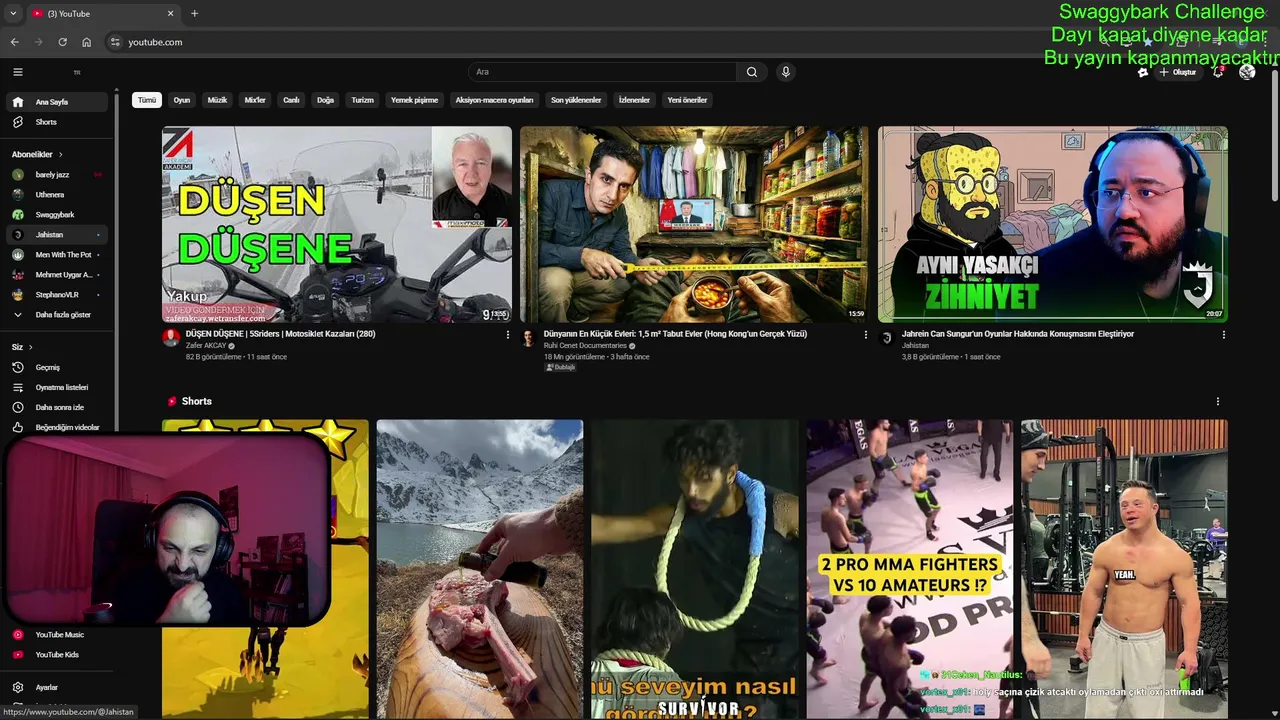
Task: Click the YouTube Ara search field
Action: 603,72
